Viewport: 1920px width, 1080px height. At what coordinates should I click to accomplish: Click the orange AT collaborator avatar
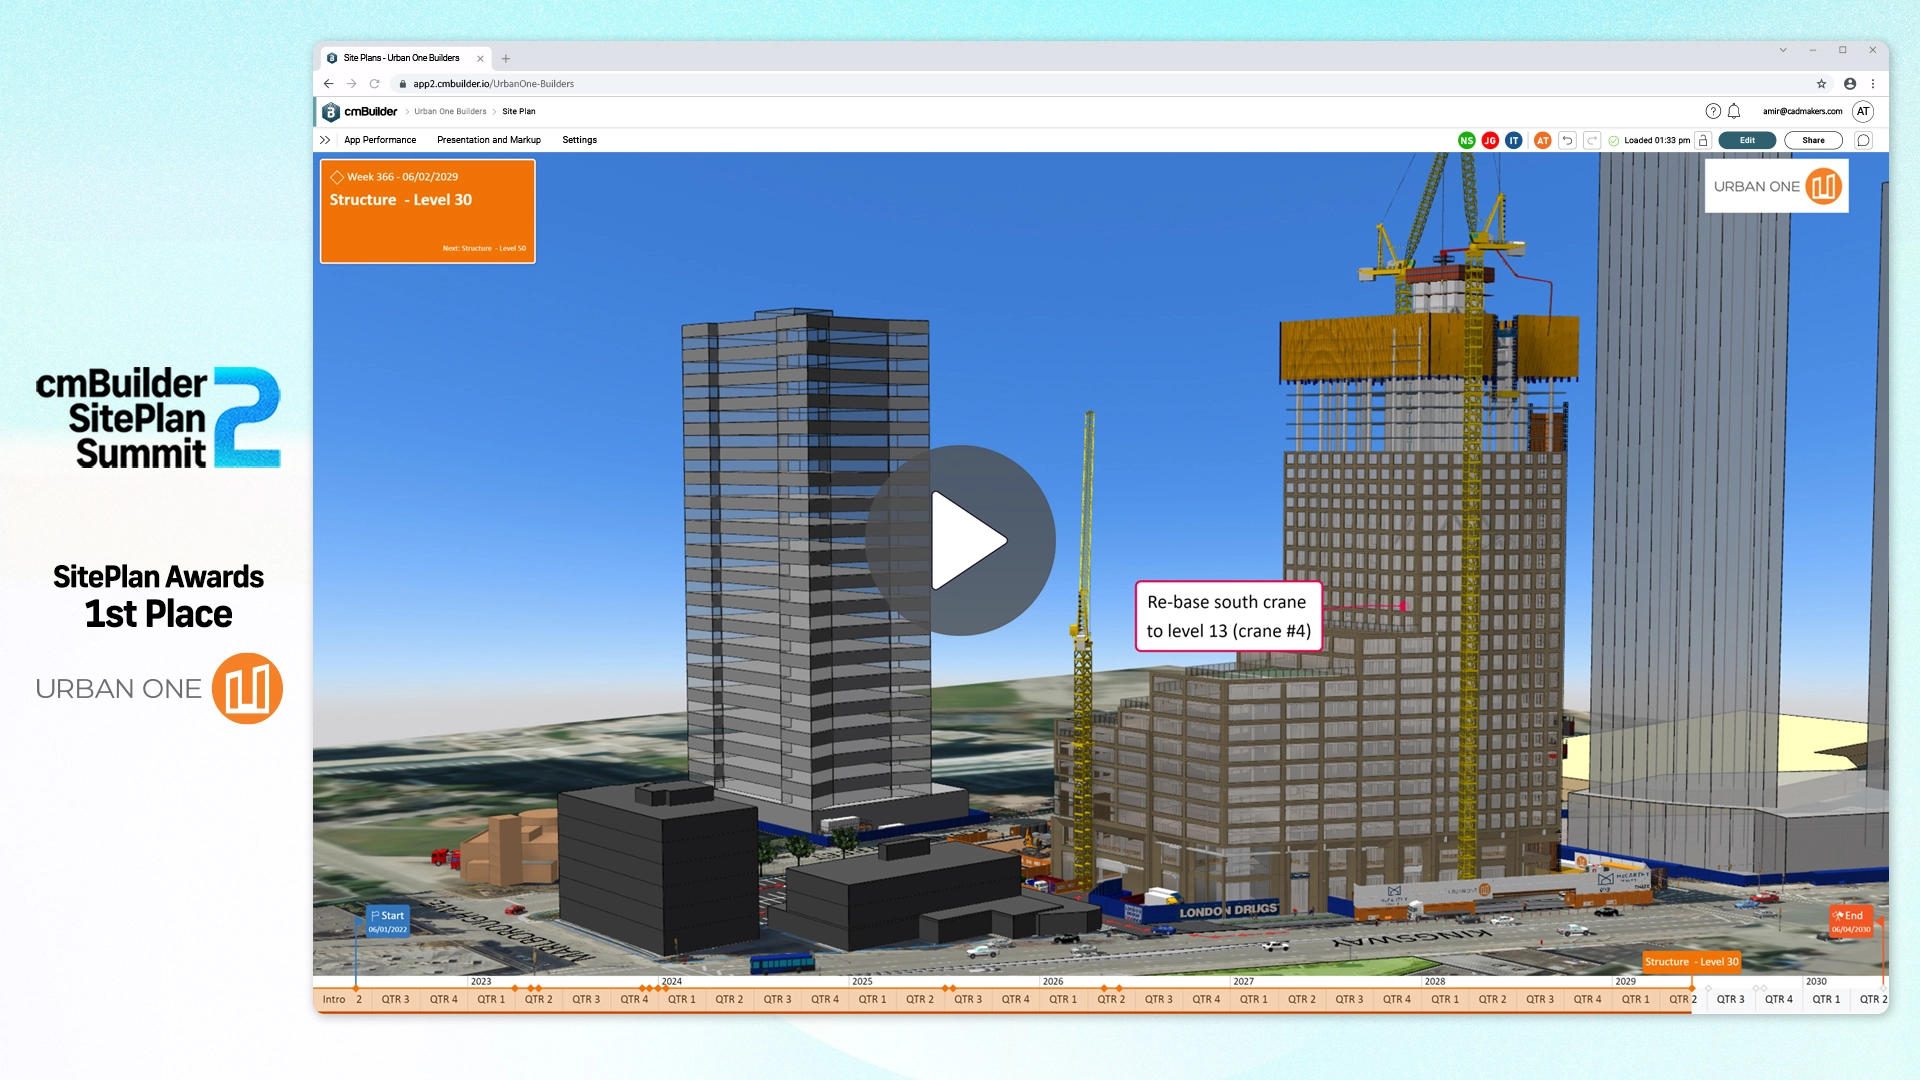pos(1543,140)
